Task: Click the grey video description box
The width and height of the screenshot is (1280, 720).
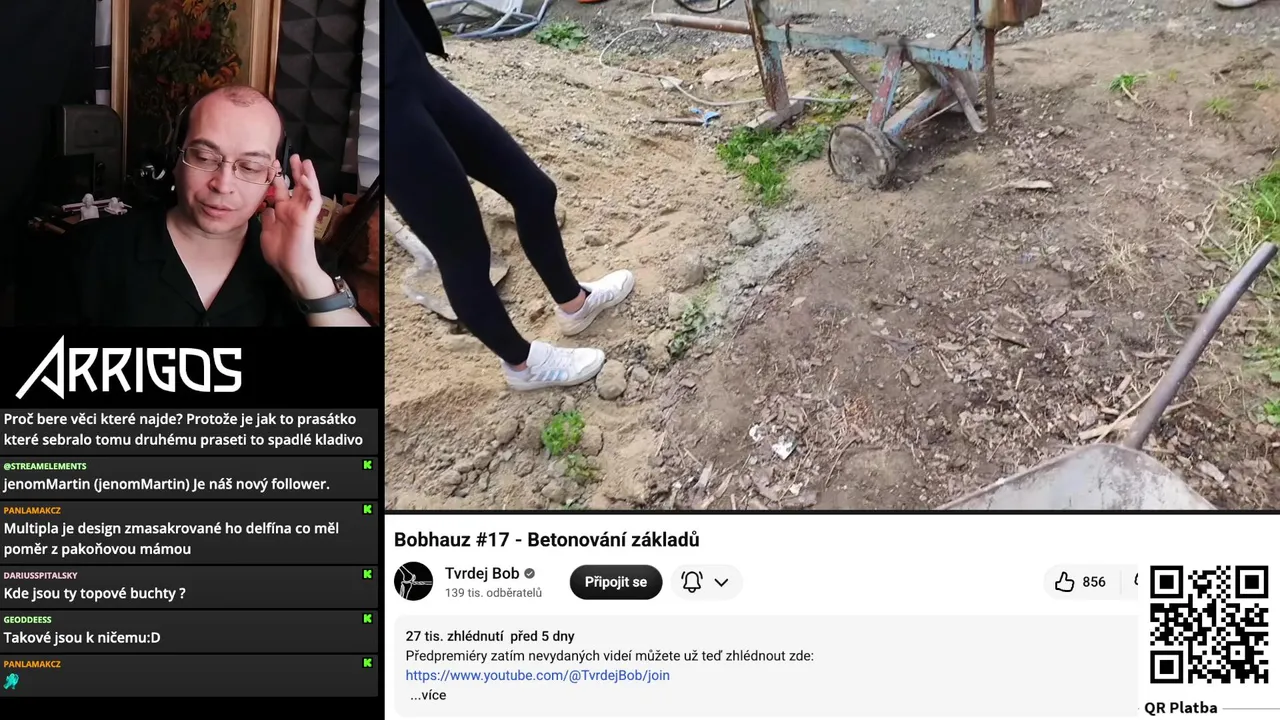Action: tap(766, 666)
